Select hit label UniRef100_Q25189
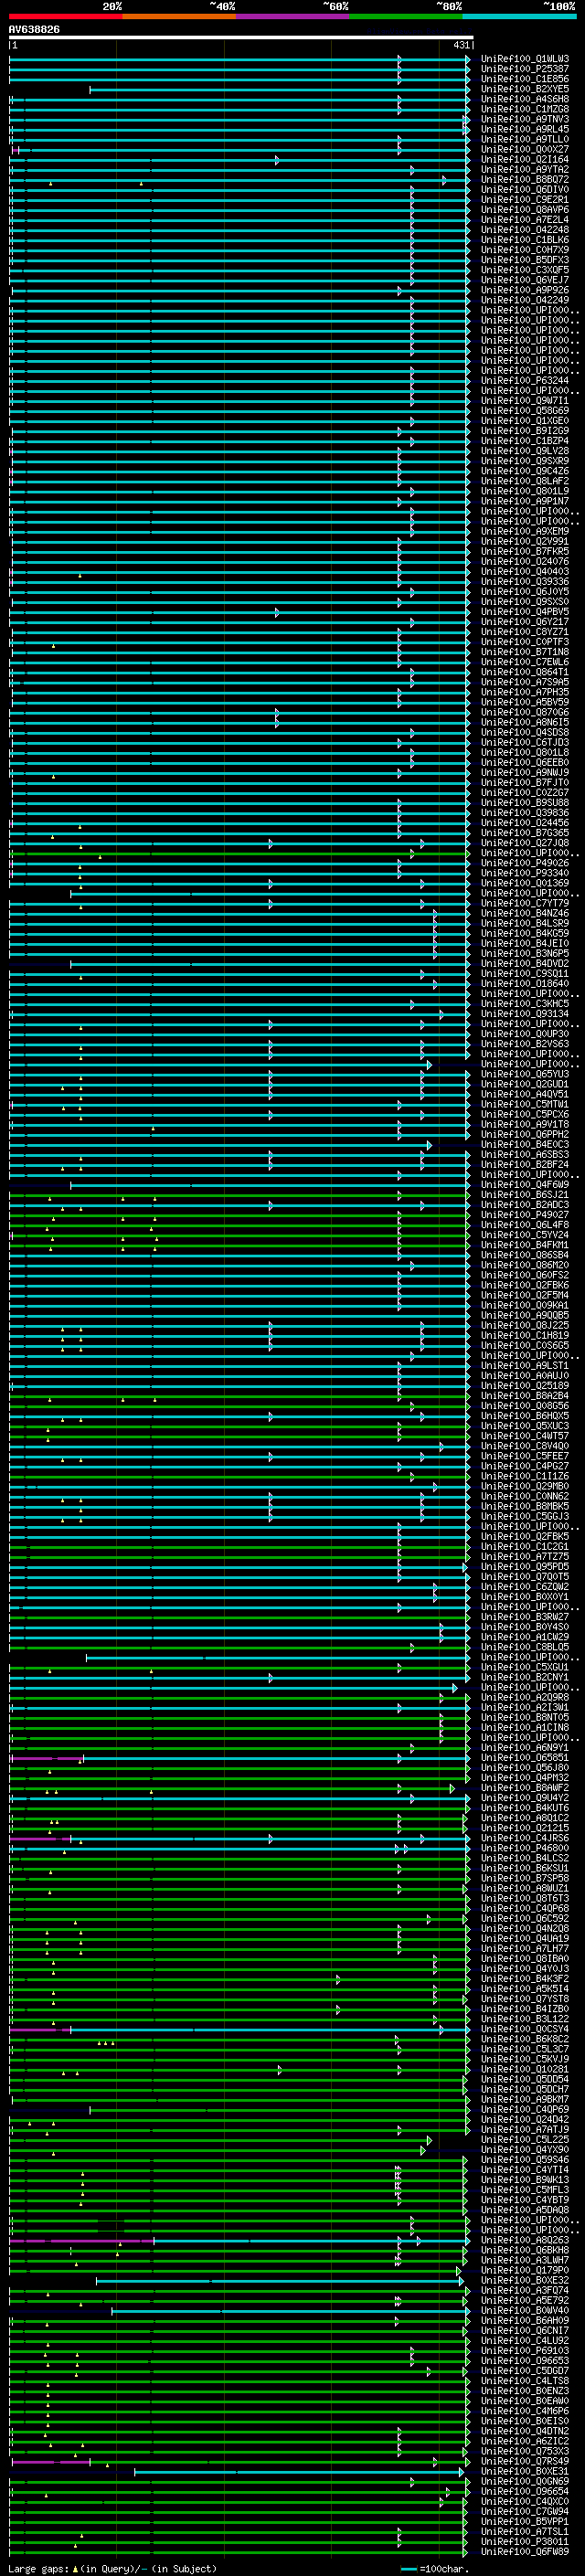 click(x=525, y=1386)
